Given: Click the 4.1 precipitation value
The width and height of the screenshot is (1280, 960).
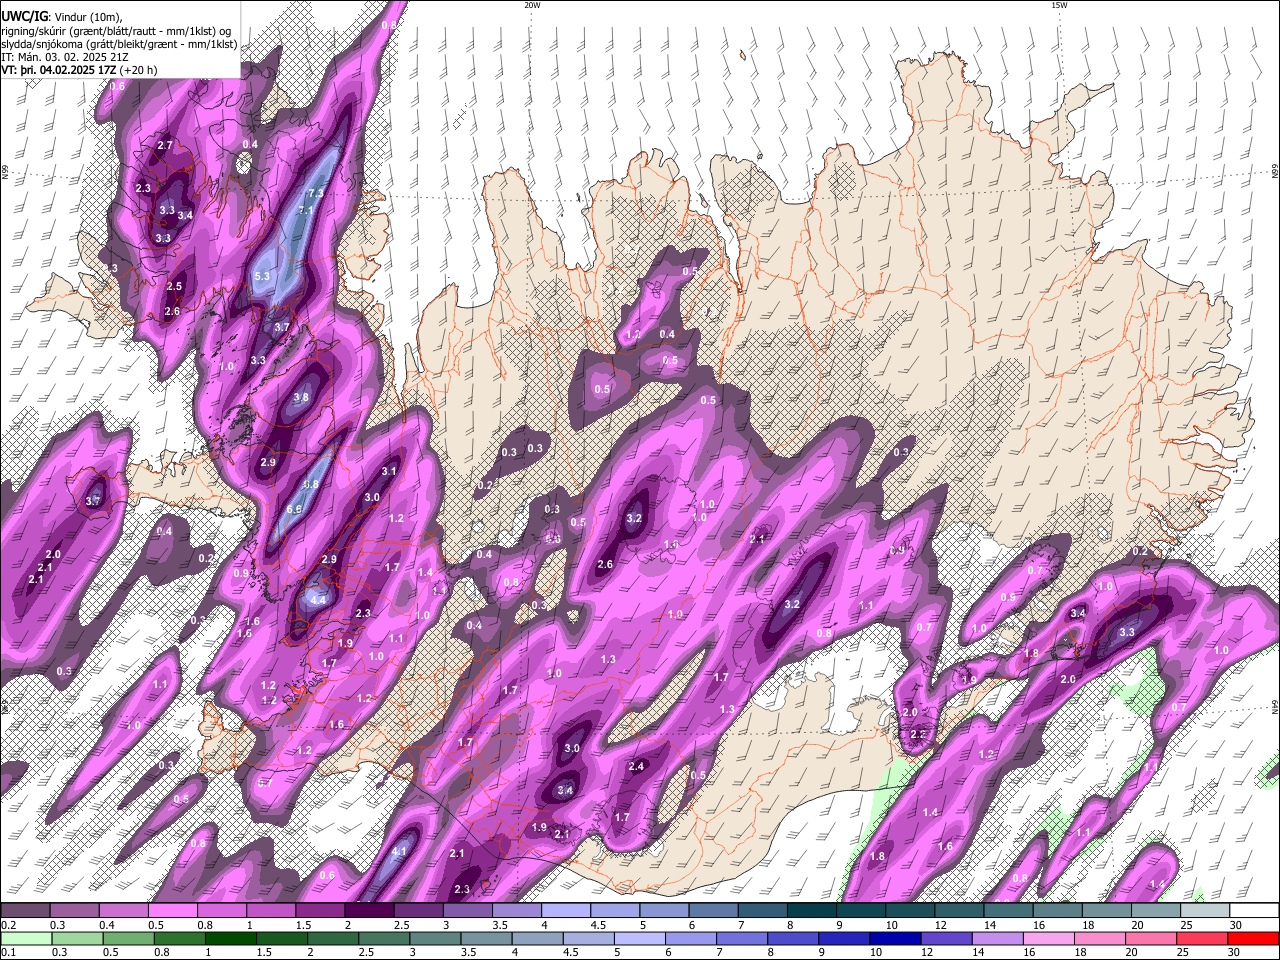Looking at the screenshot, I should (399, 852).
